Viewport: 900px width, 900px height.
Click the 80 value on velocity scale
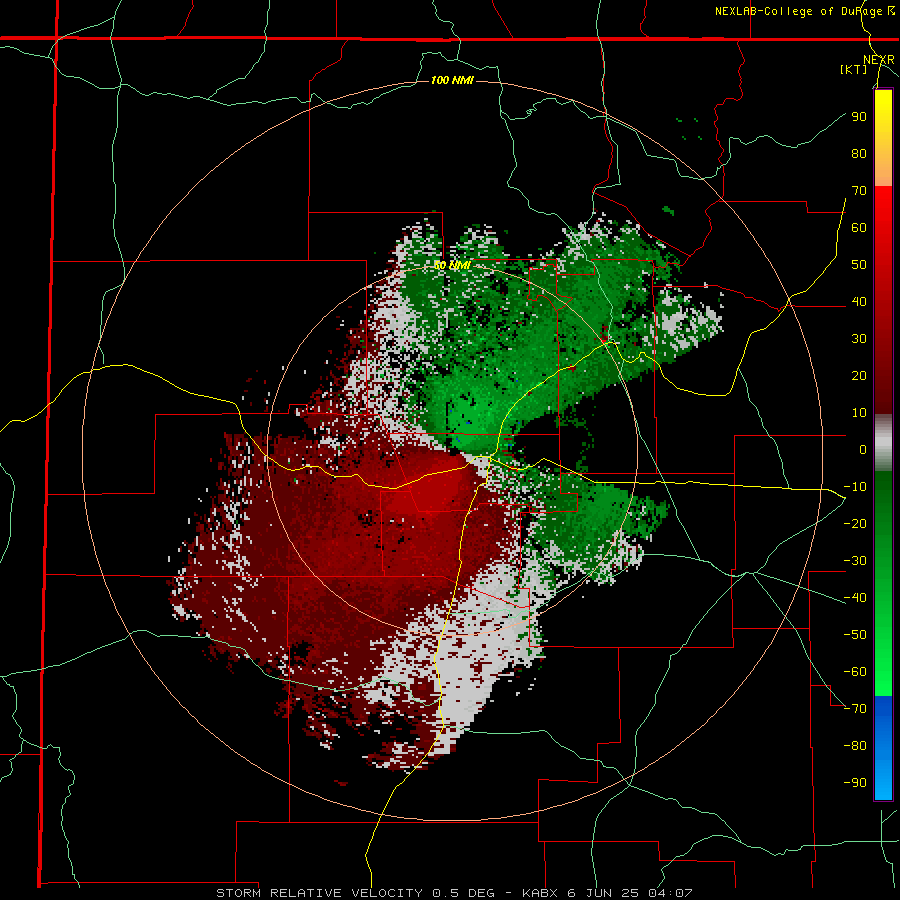[x=859, y=153]
